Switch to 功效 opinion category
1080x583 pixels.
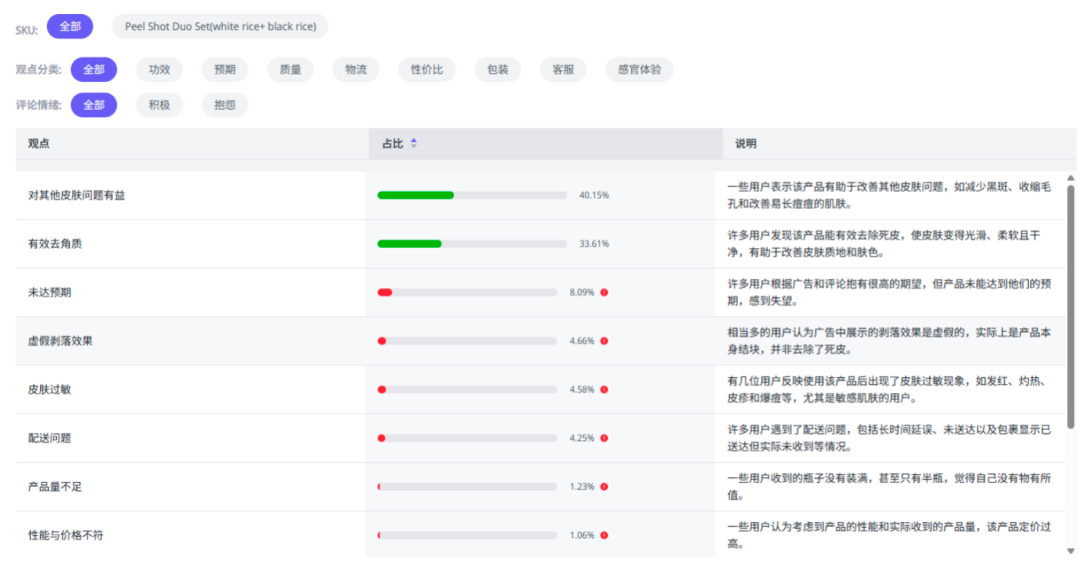[x=159, y=70]
